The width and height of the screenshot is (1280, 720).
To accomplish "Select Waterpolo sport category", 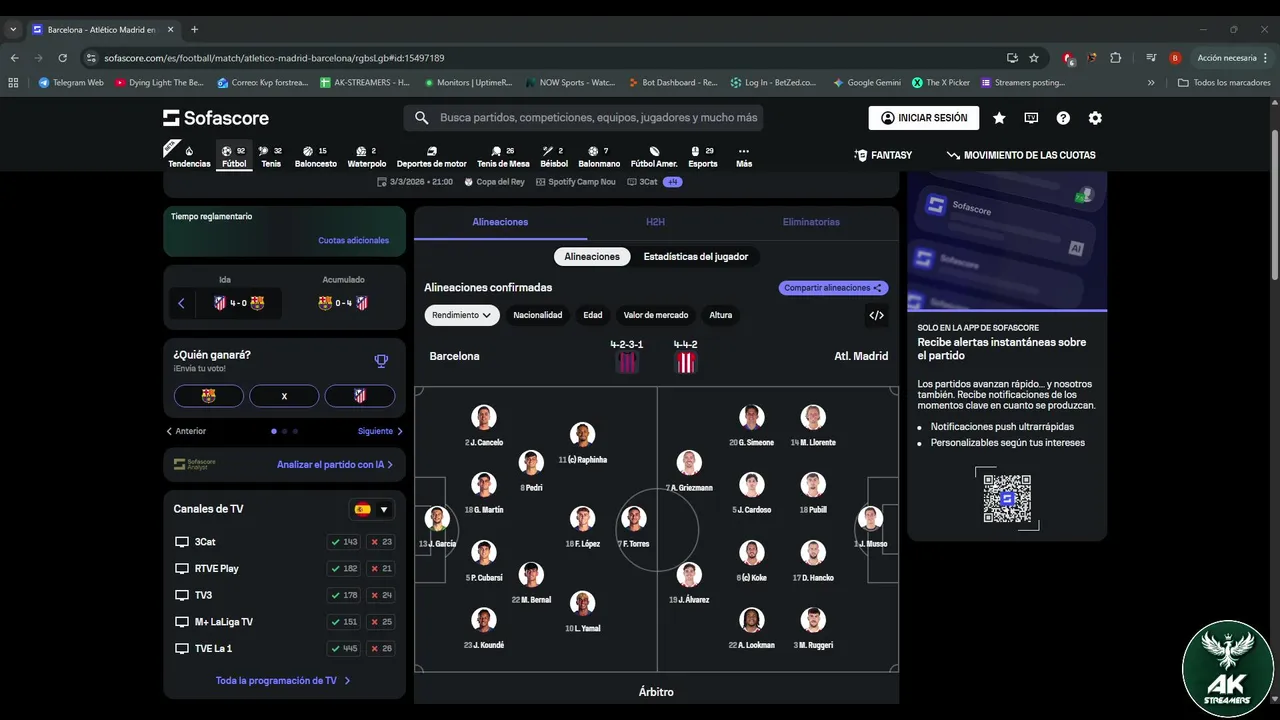I will 367,157.
